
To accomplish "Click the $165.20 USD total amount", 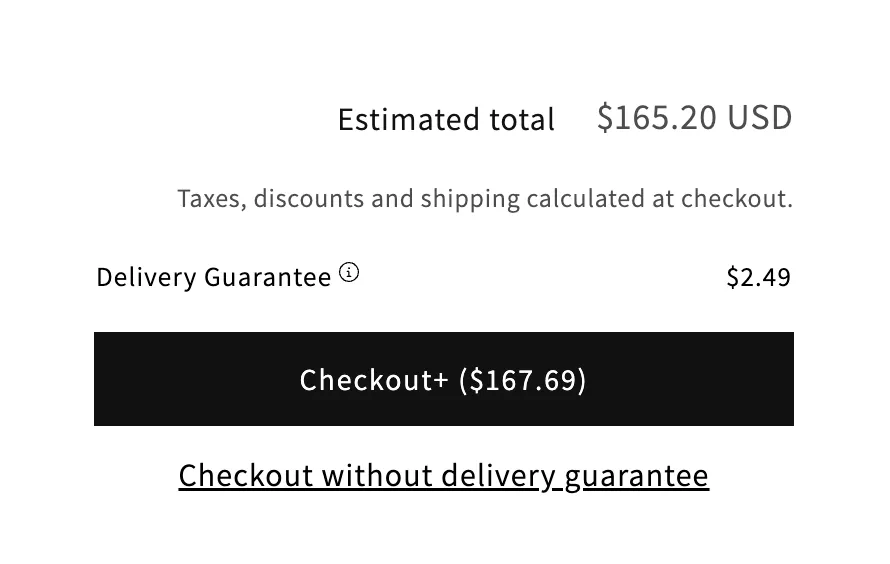I will (694, 117).
